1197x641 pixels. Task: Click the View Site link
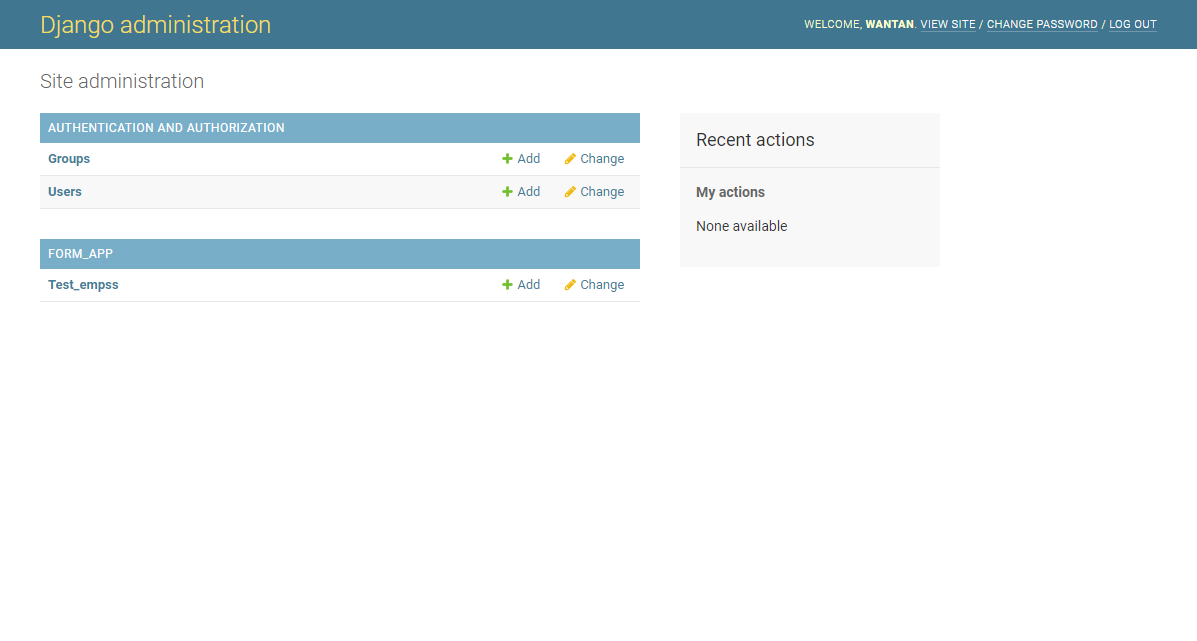coord(947,24)
